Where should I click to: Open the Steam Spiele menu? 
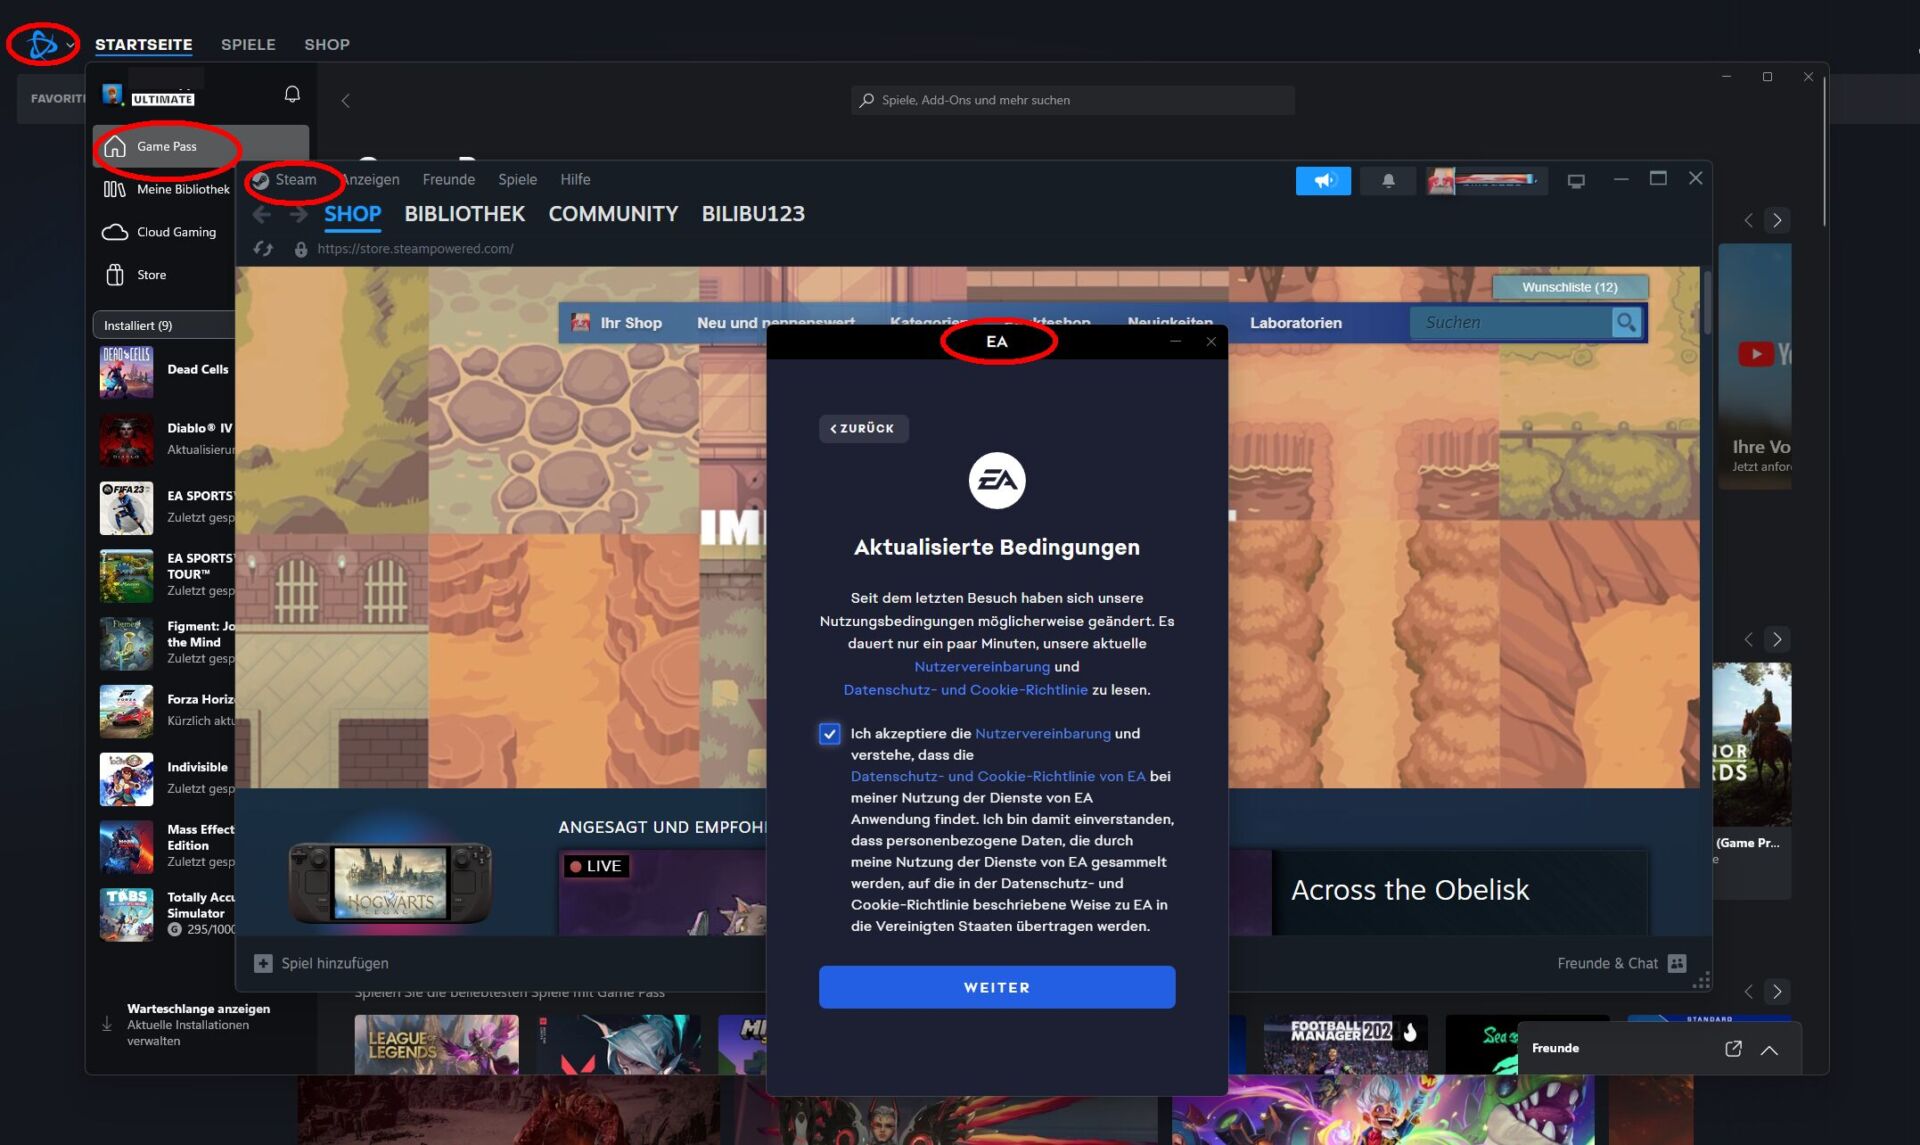517,180
